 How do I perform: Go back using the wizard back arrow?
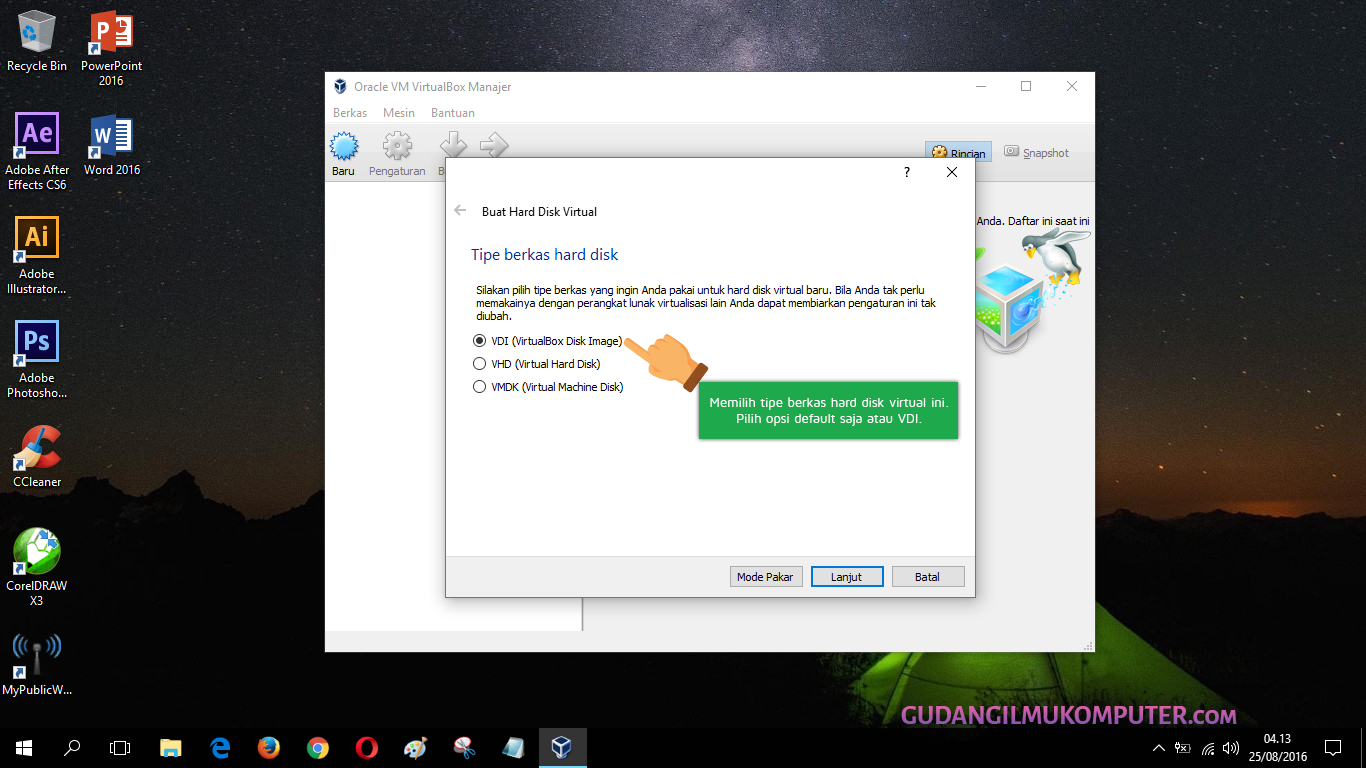(x=460, y=211)
